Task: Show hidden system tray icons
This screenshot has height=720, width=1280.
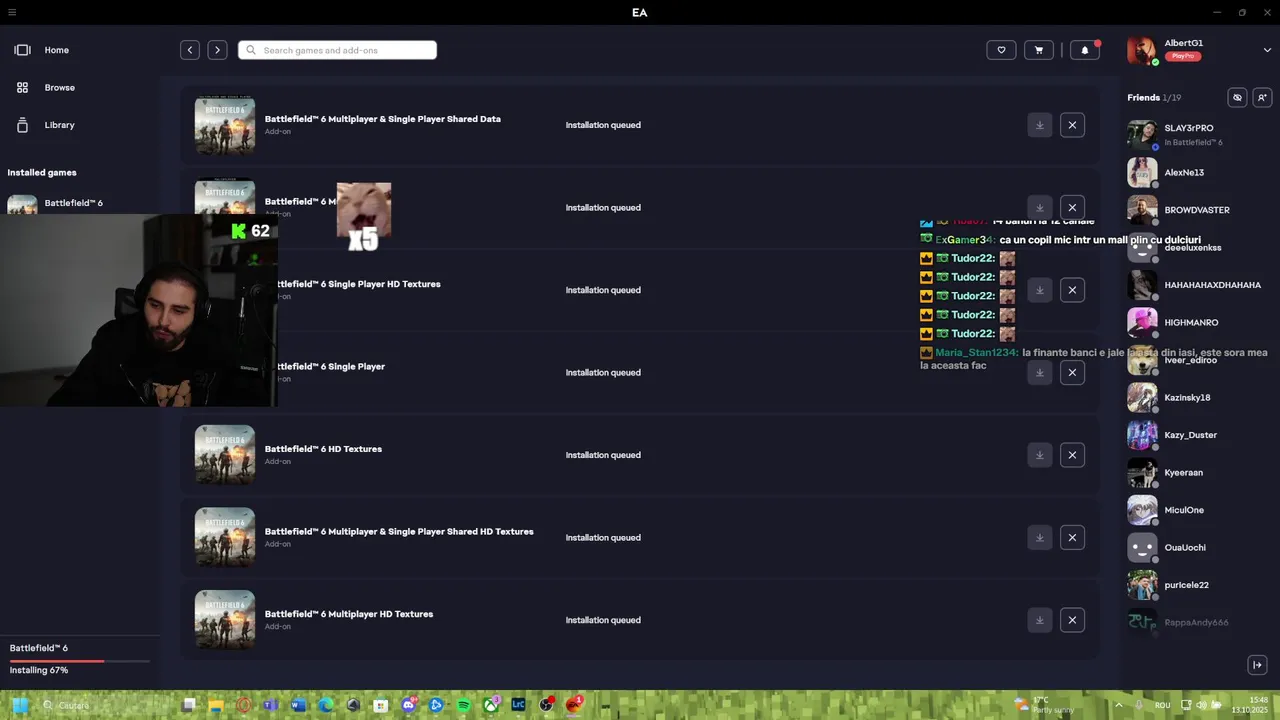Action: click(x=1118, y=705)
